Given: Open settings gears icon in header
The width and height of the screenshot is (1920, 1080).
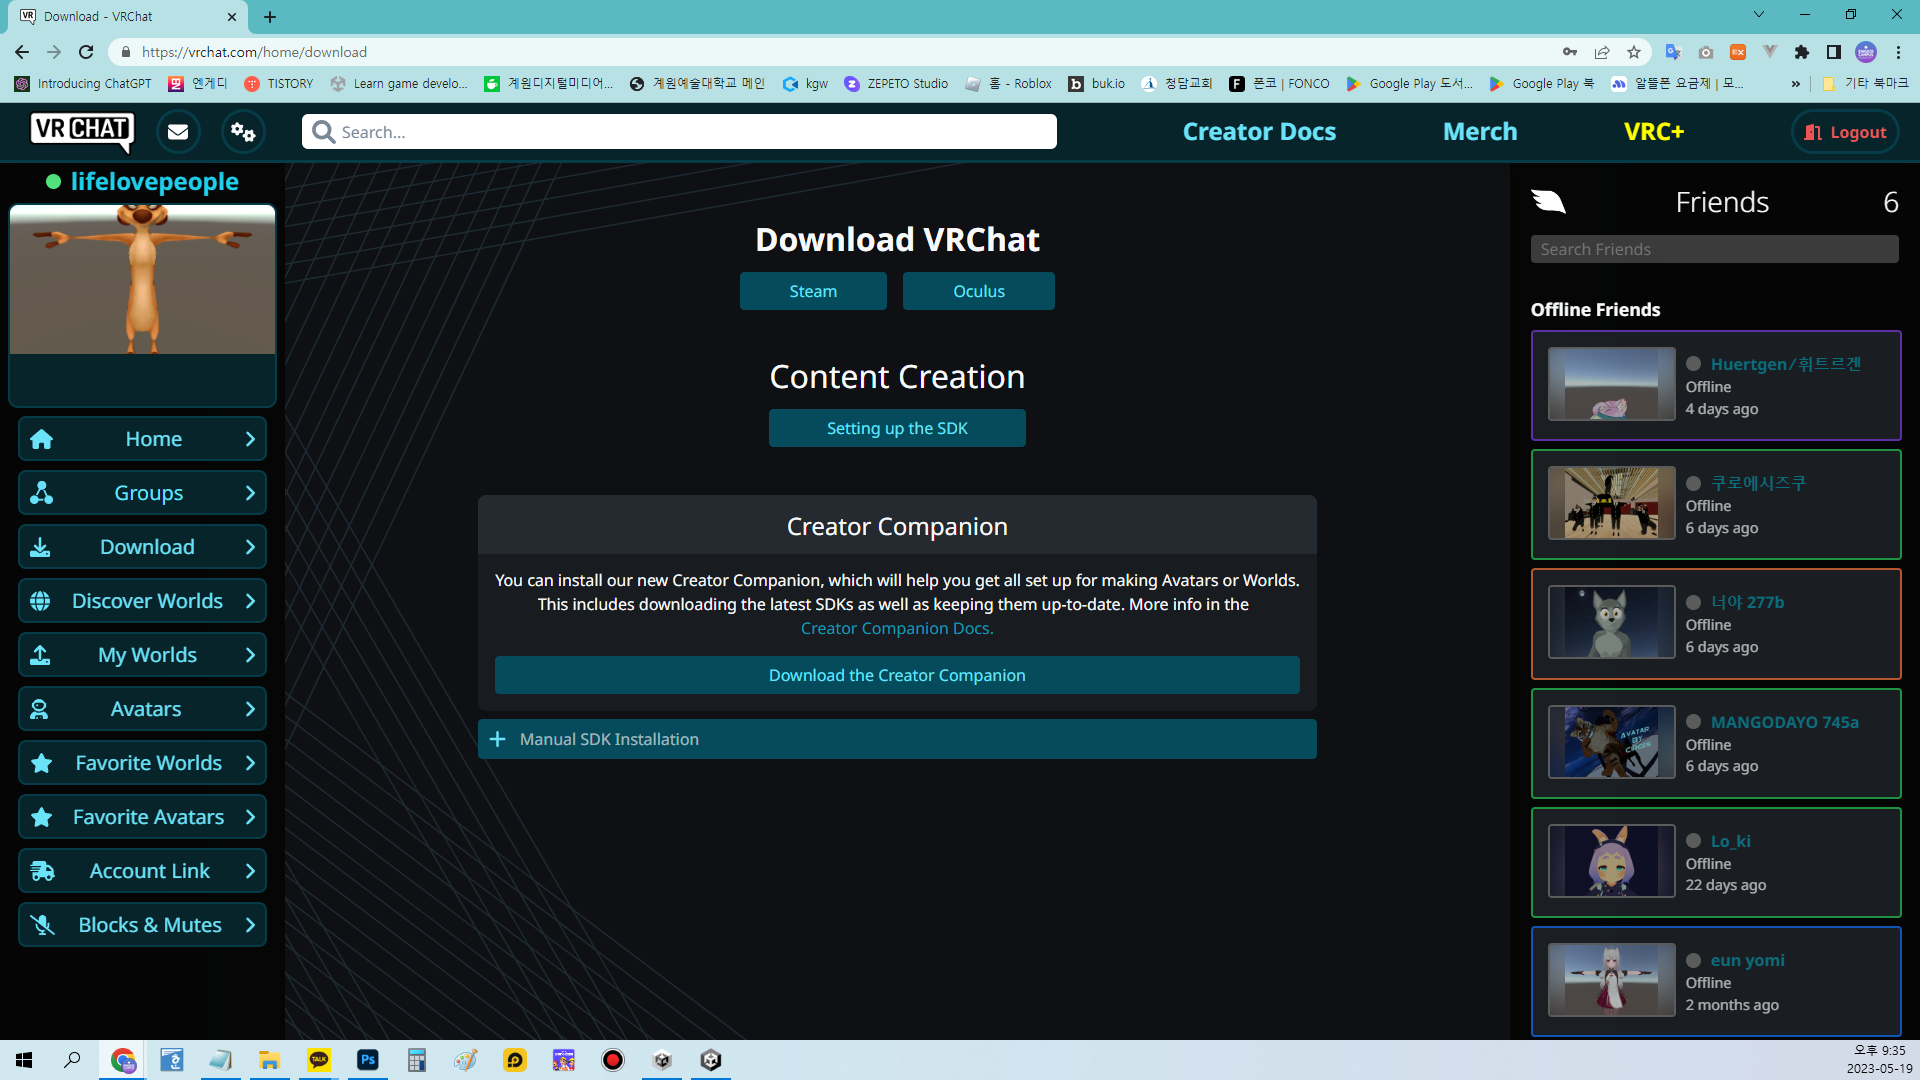Looking at the screenshot, I should click(243, 132).
